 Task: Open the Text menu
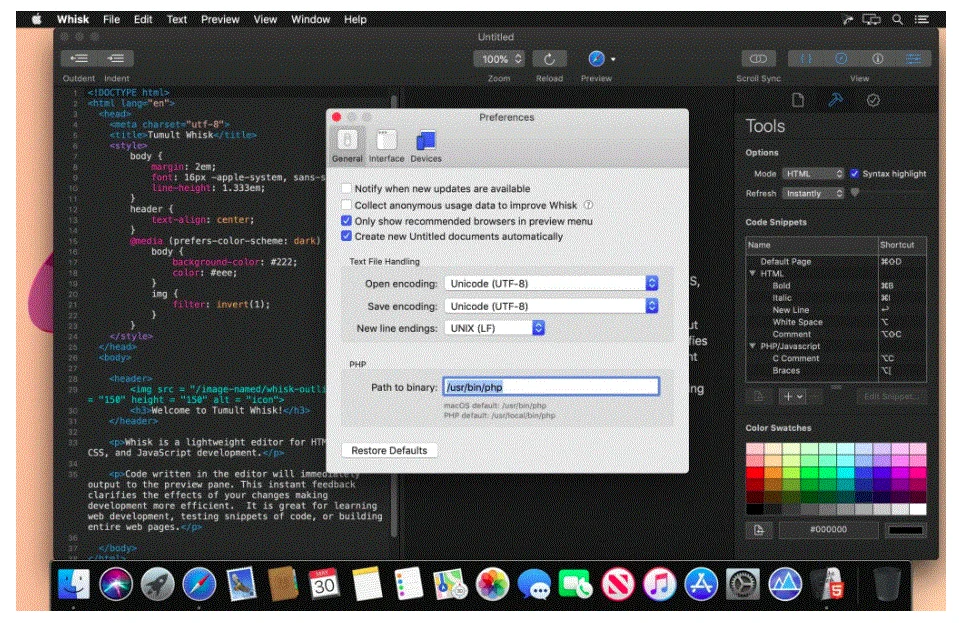pos(177,20)
